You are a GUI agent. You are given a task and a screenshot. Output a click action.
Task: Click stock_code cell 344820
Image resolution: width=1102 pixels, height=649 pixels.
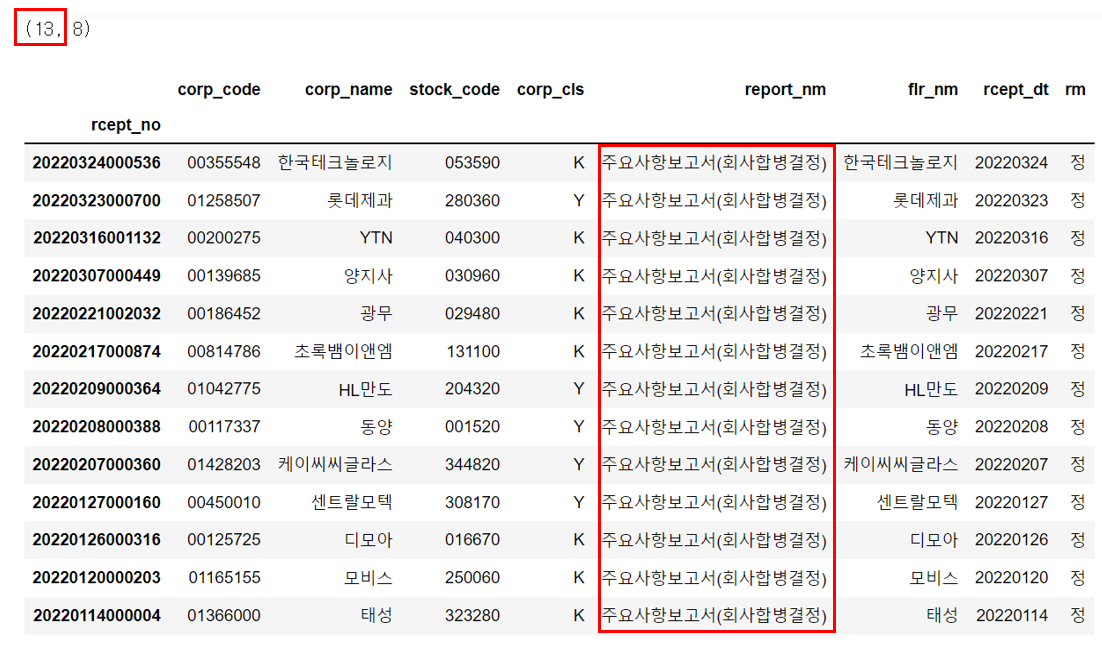point(472,465)
